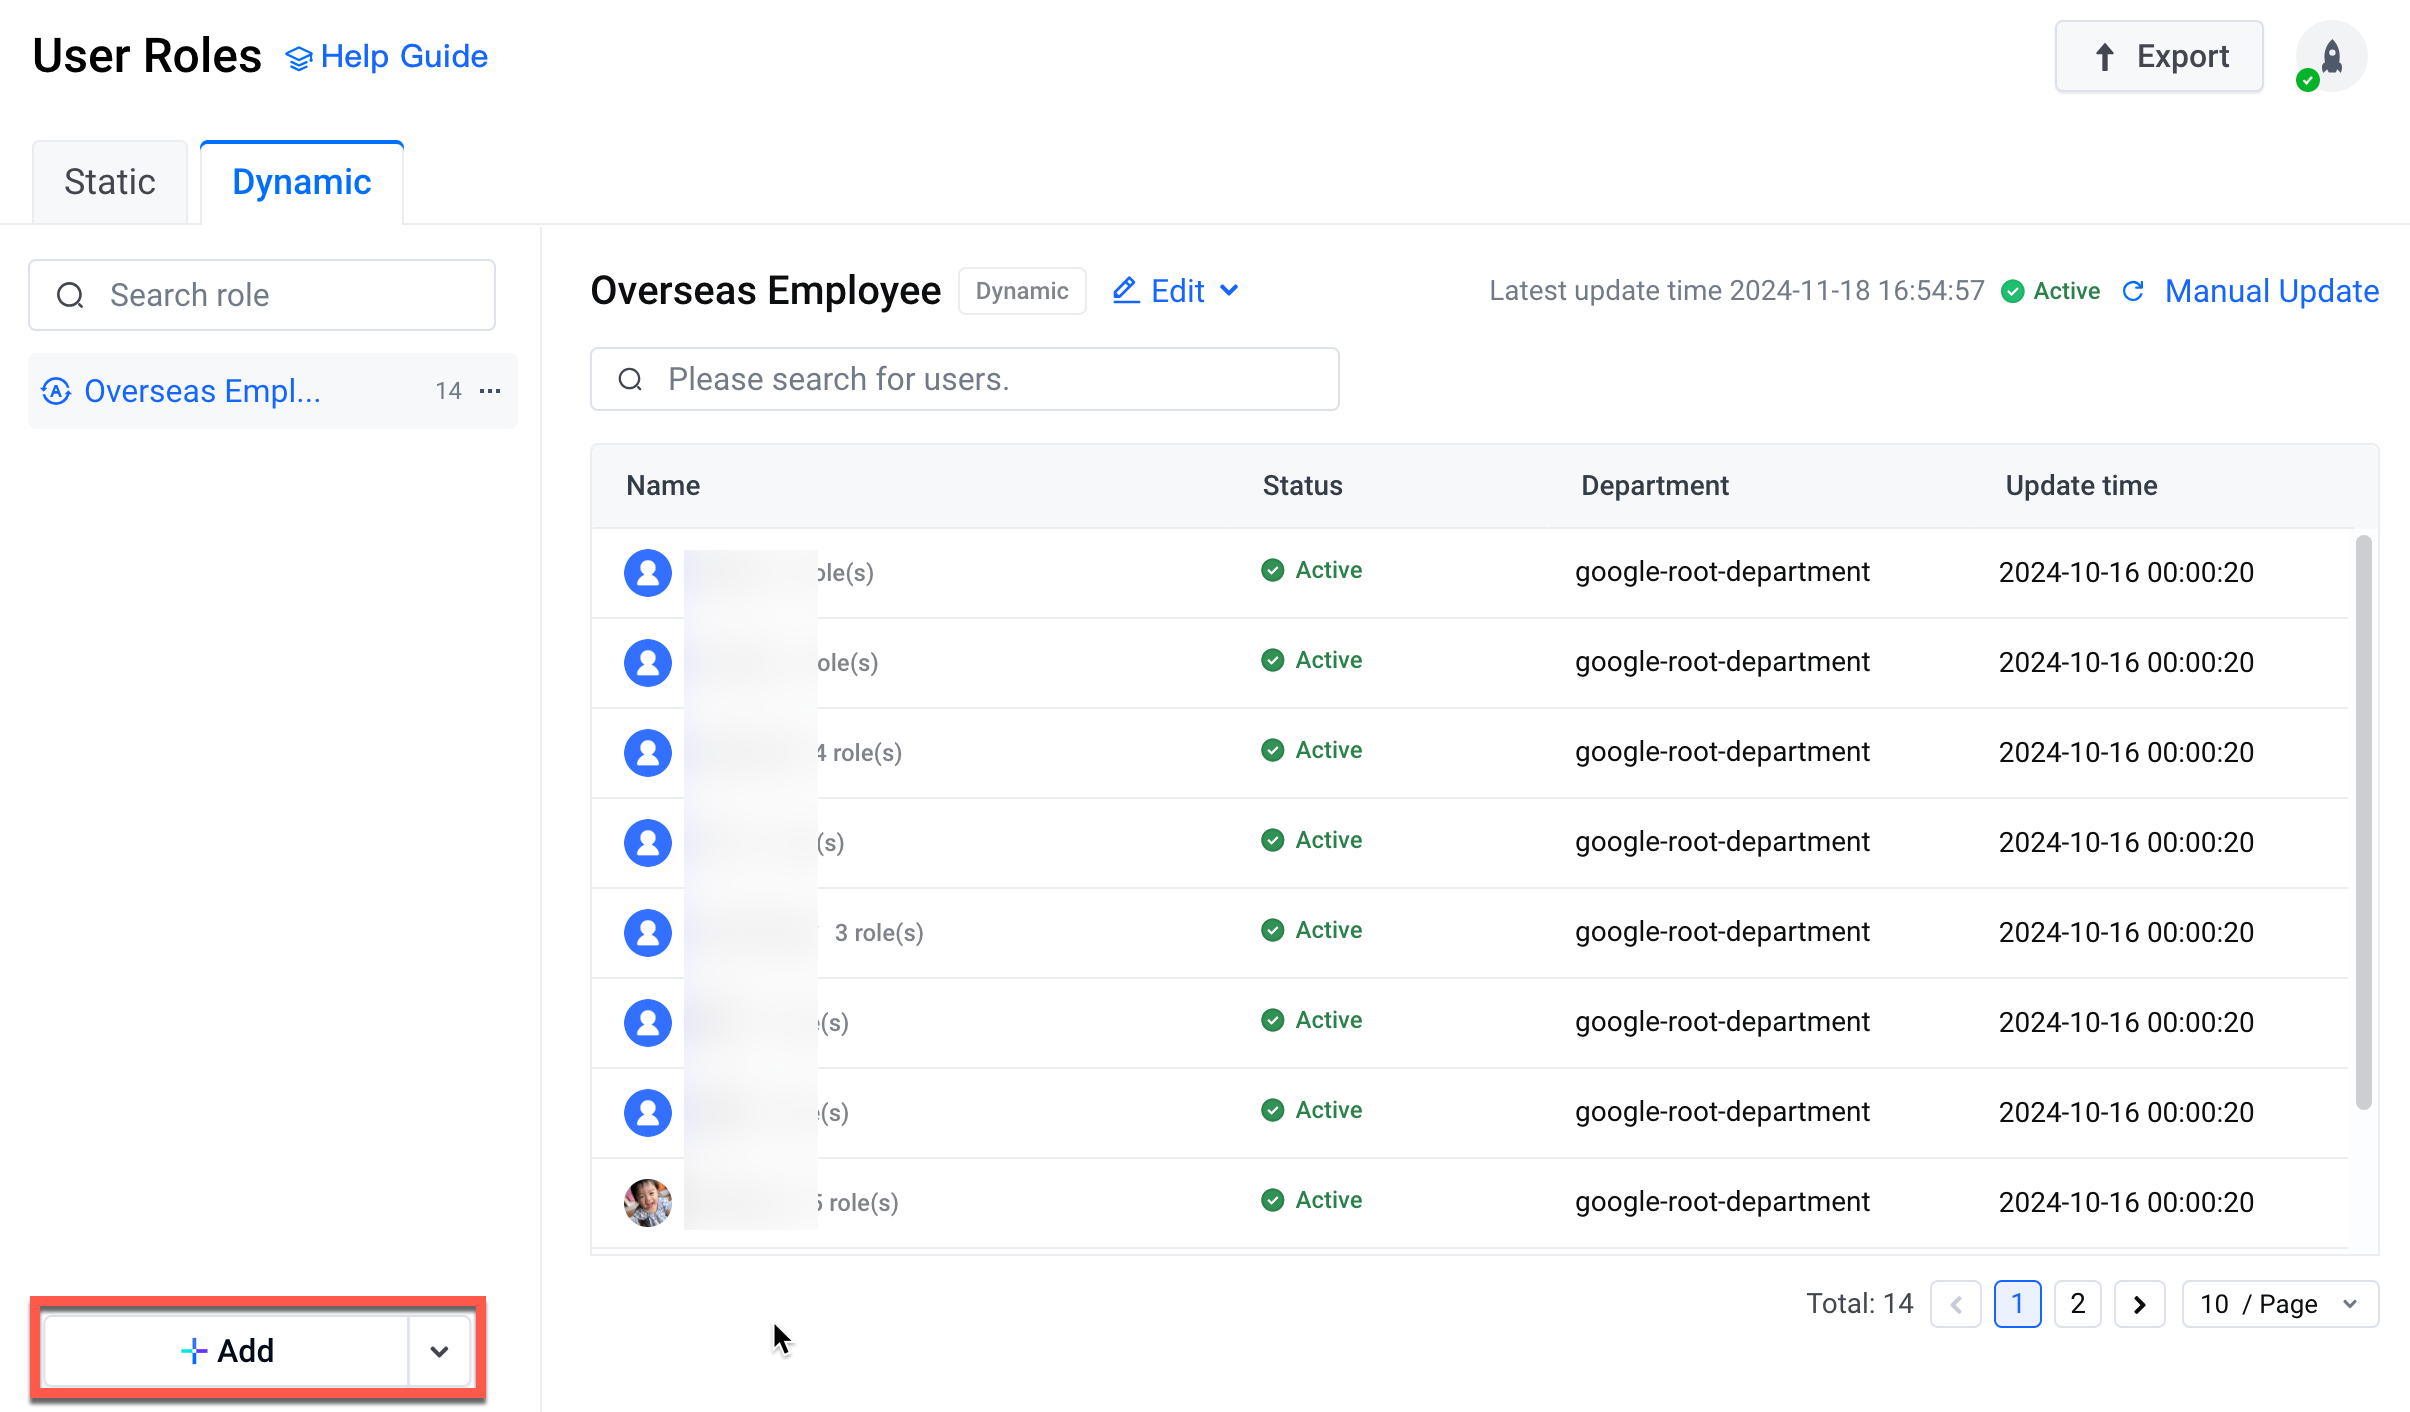2410x1412 pixels.
Task: Click the 4 role(s) text
Action: [x=860, y=753]
